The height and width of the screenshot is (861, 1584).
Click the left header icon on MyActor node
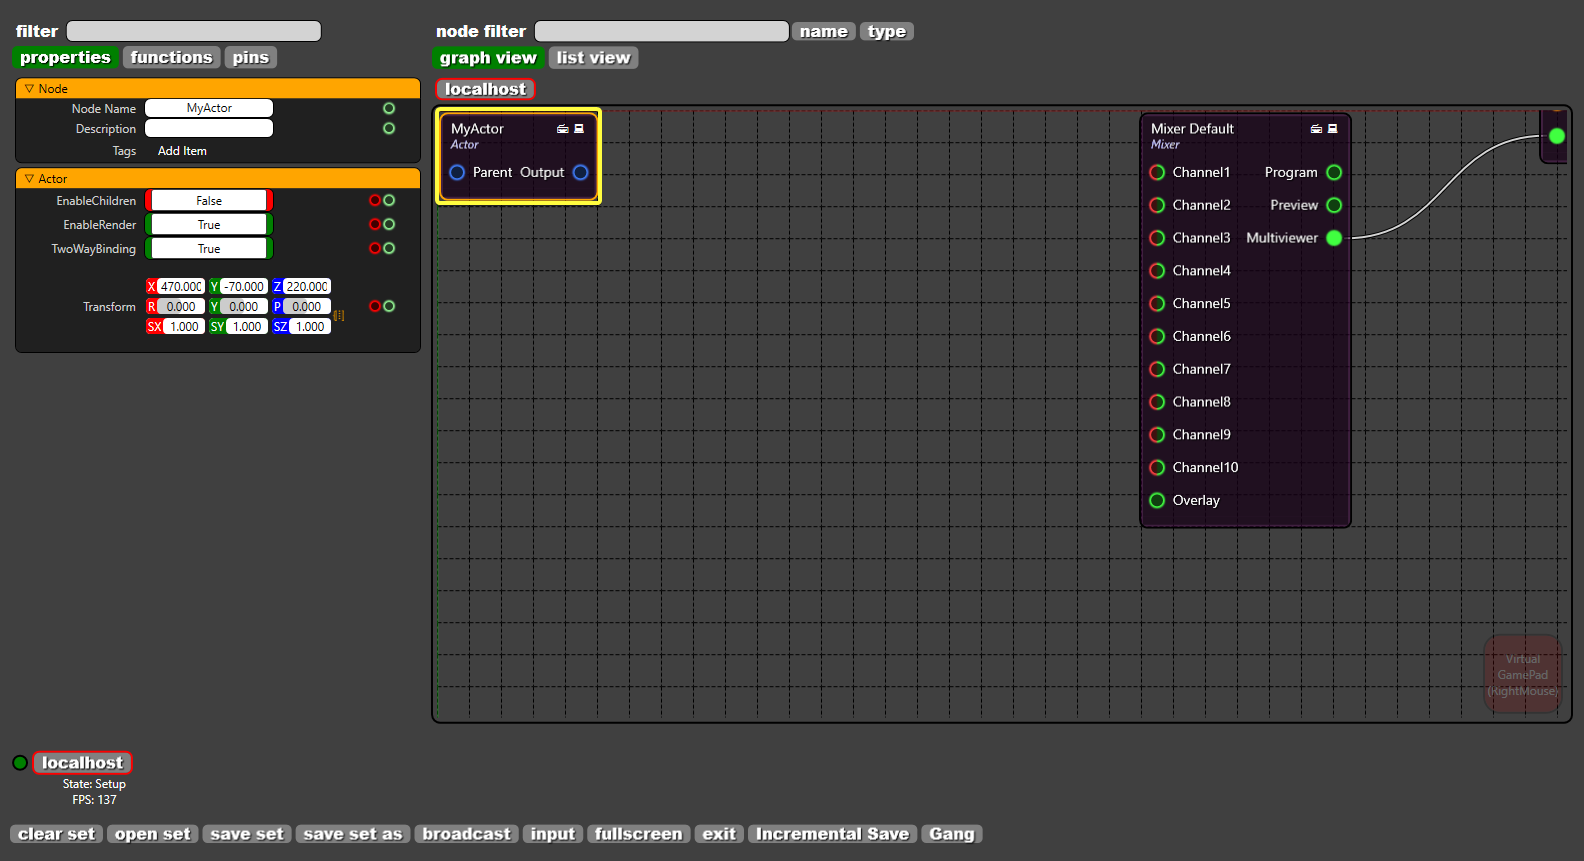562,128
